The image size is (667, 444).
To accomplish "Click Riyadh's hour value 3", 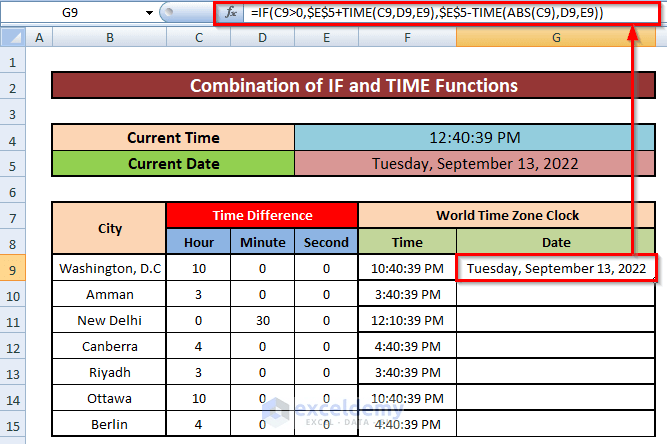I will click(199, 372).
